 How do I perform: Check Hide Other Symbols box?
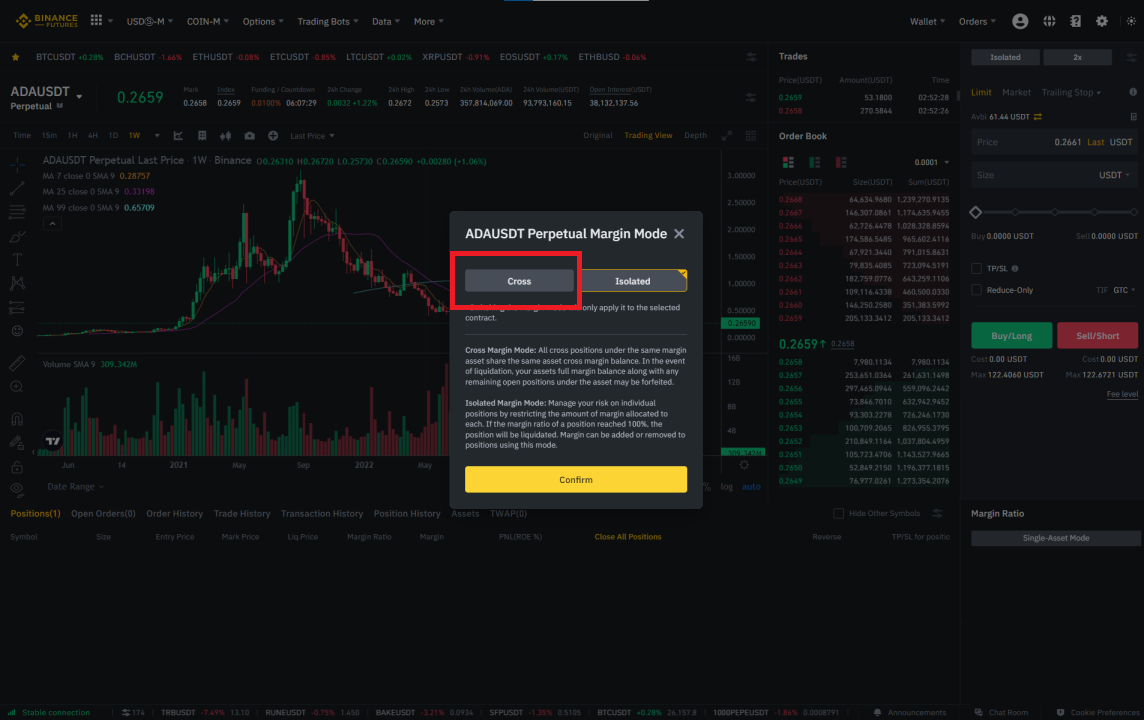point(838,514)
